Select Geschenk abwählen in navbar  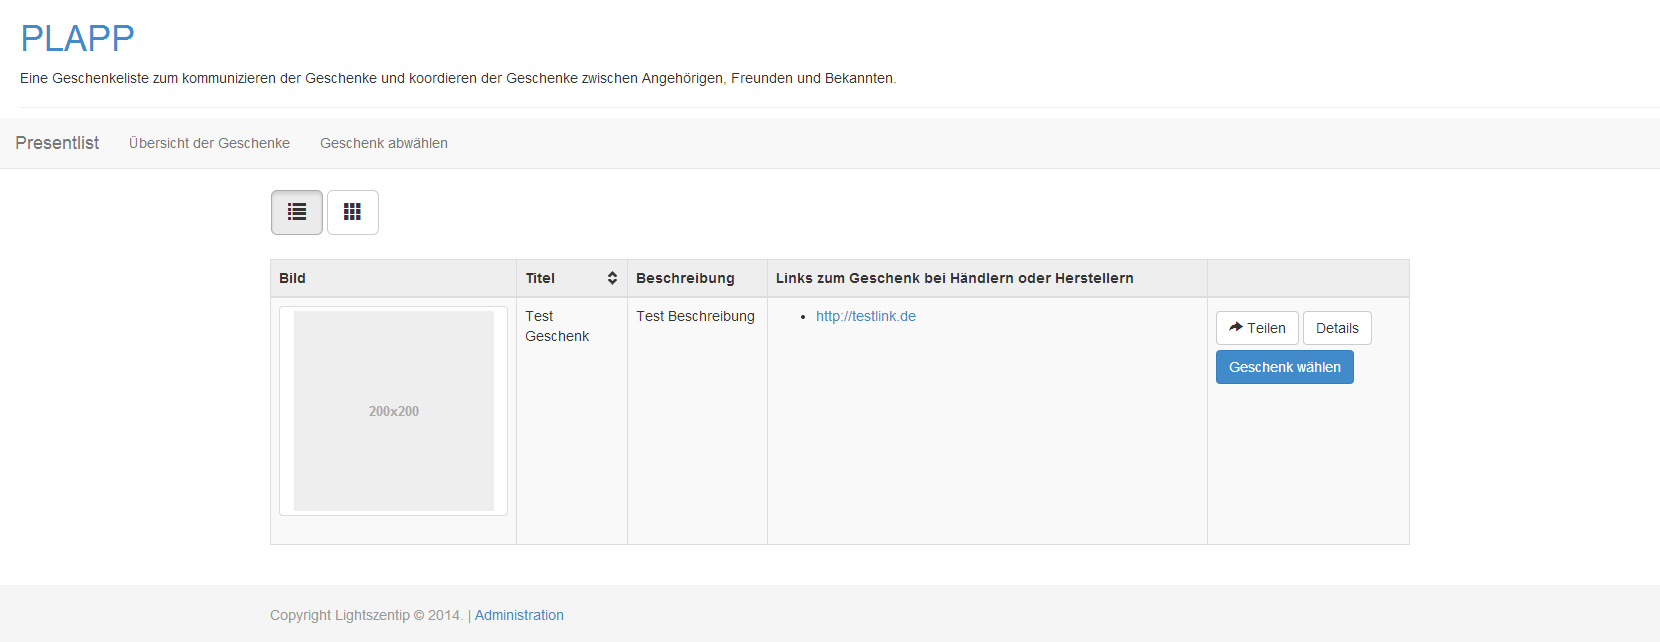click(384, 143)
